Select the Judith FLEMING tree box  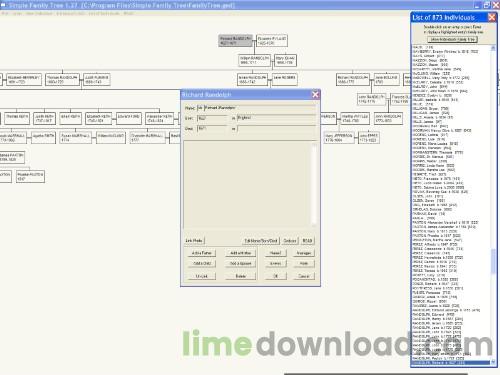point(96,80)
